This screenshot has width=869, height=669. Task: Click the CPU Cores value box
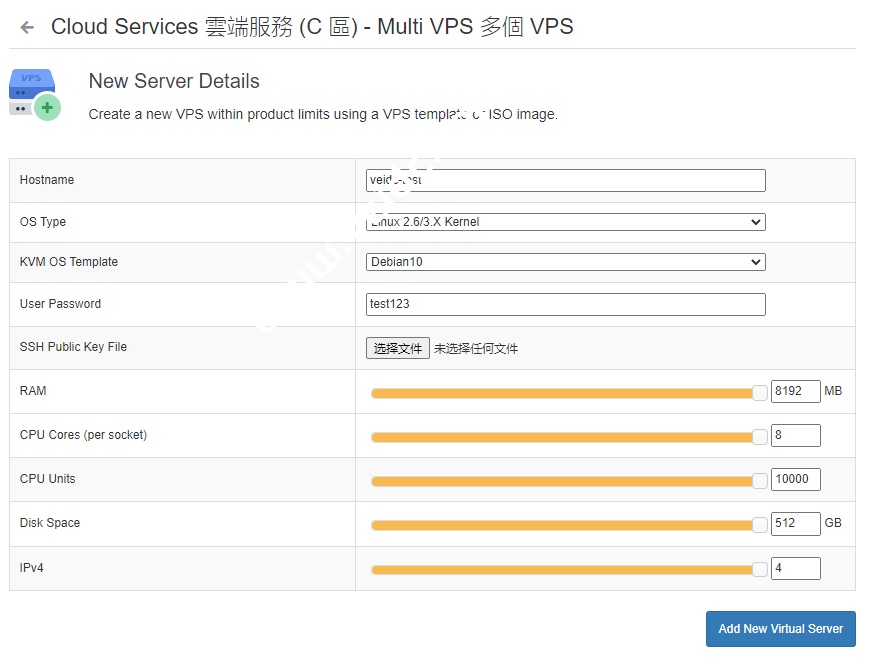click(x=795, y=435)
